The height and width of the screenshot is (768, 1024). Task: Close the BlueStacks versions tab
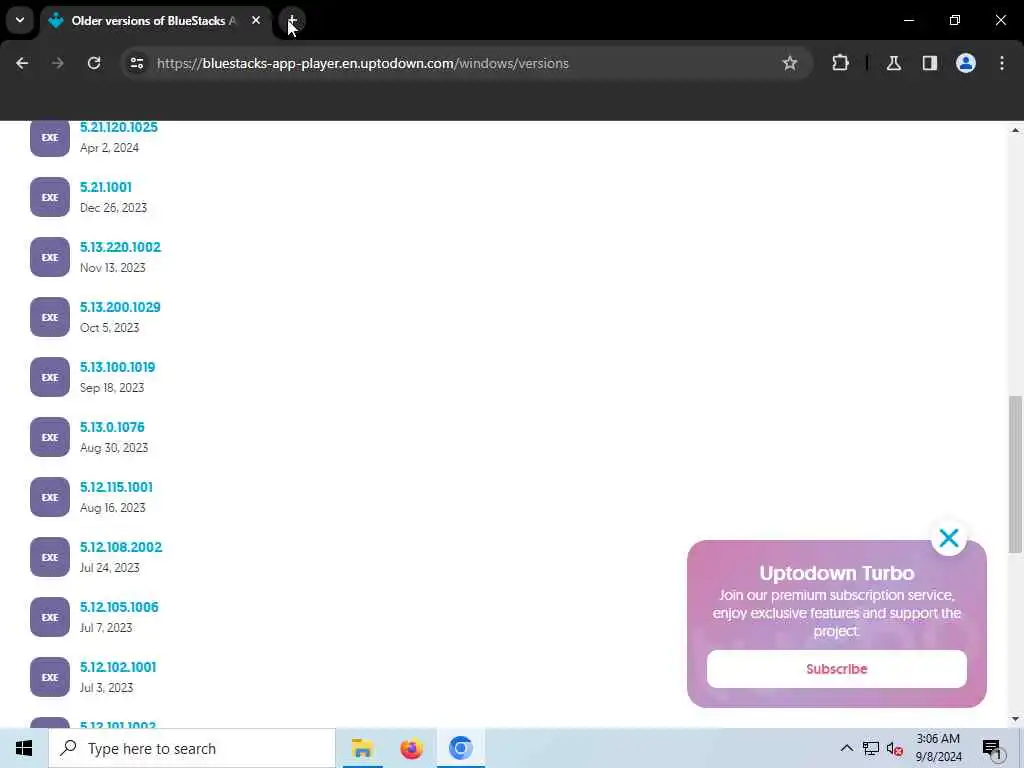click(x=256, y=21)
